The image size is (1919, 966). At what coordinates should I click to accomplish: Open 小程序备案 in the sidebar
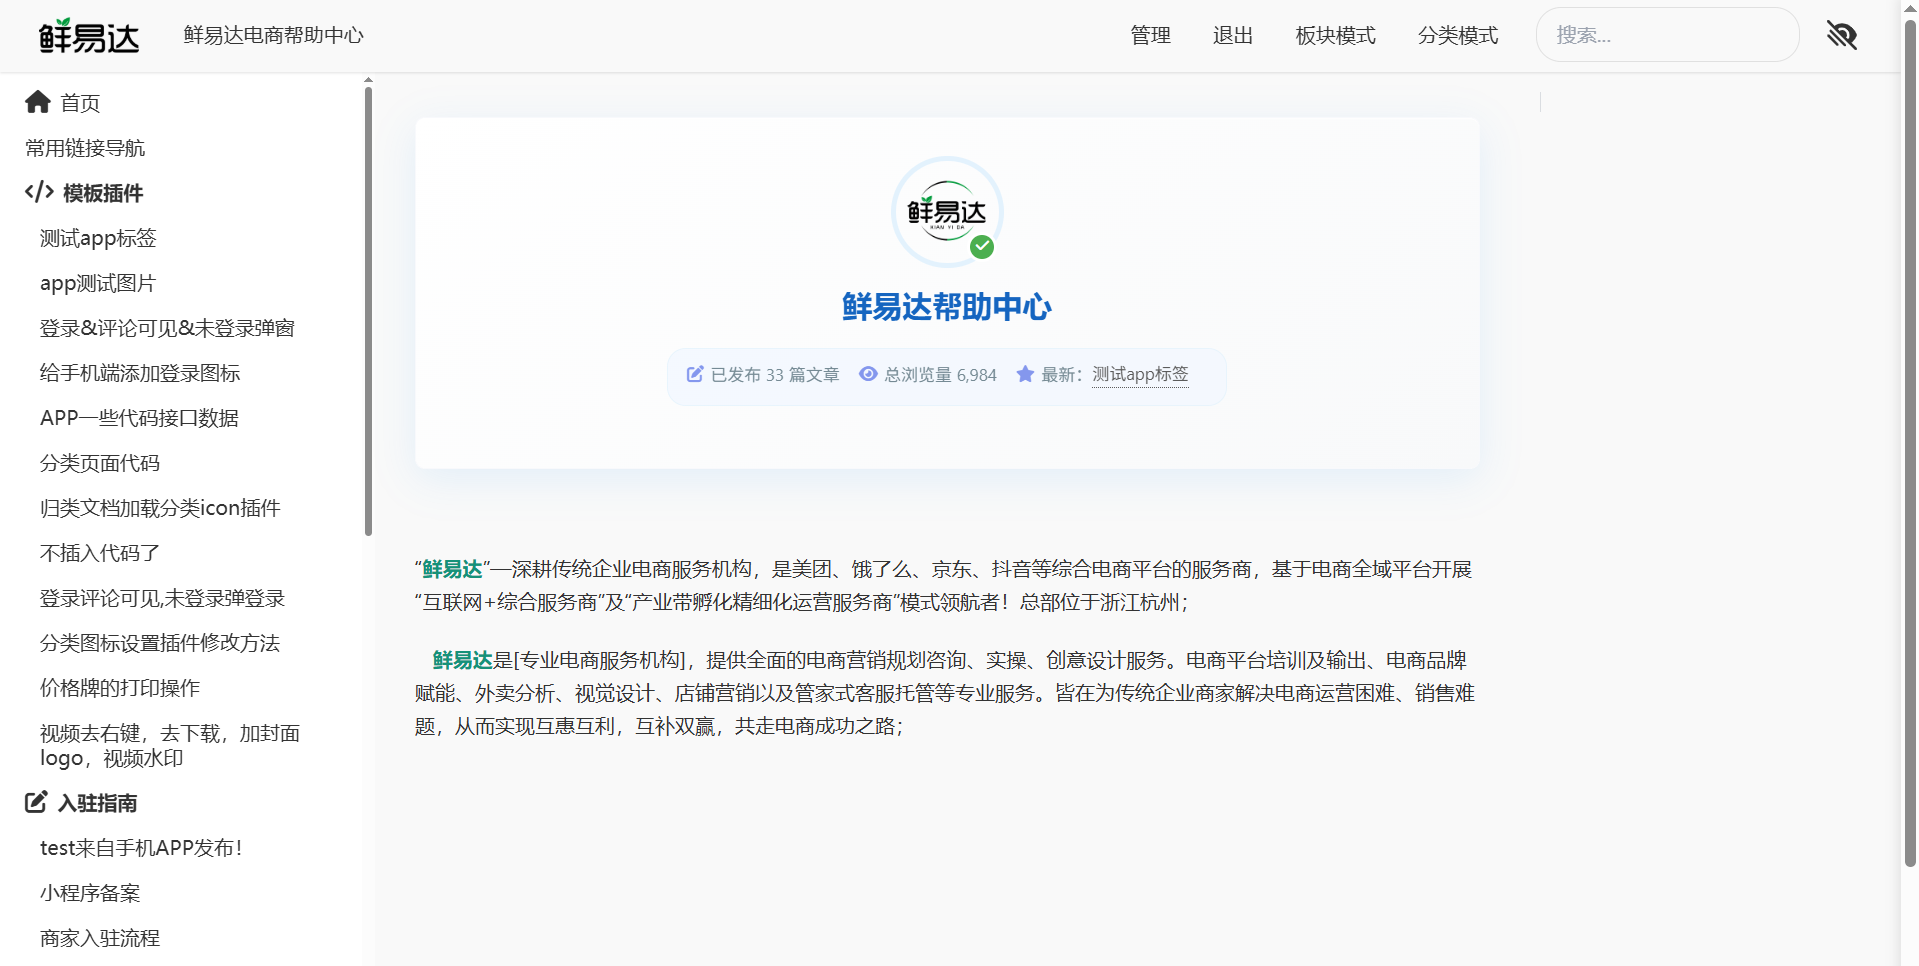click(x=90, y=893)
